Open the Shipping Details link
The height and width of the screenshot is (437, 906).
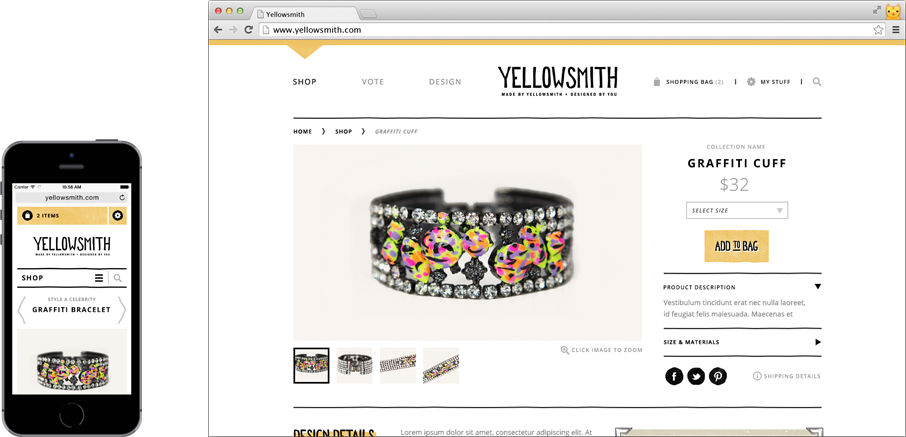point(786,376)
